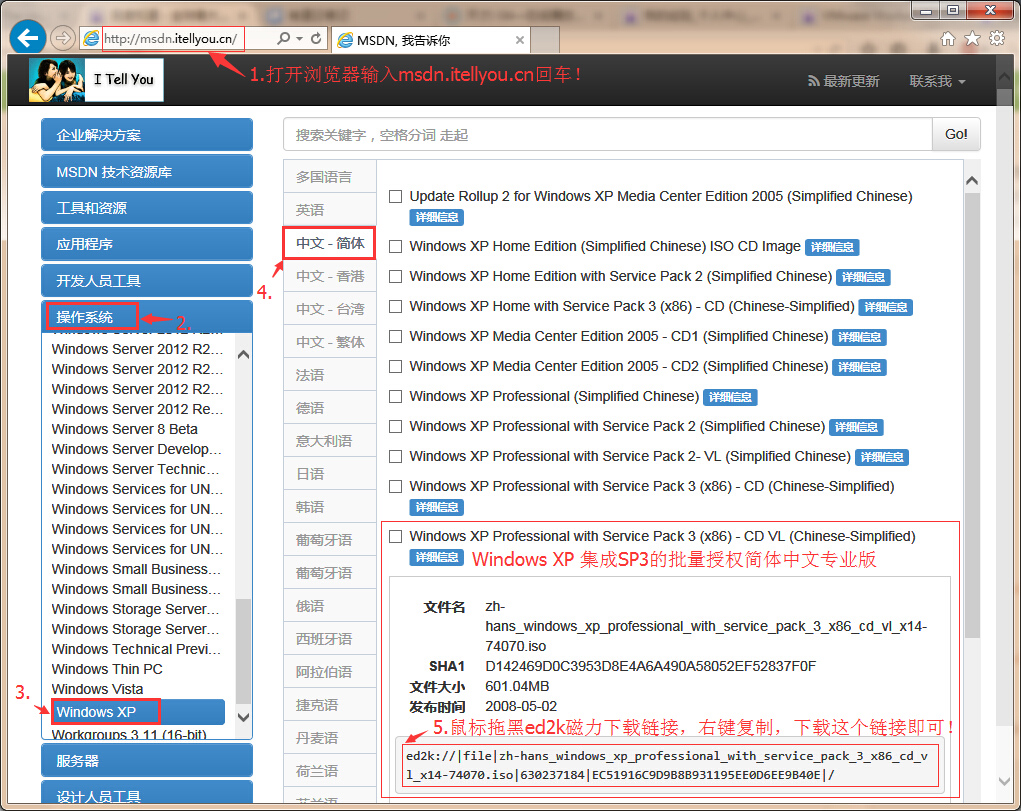Screen dimensions: 1021x811
Task: Open the browser Tools gear icon
Action: [x=997, y=39]
